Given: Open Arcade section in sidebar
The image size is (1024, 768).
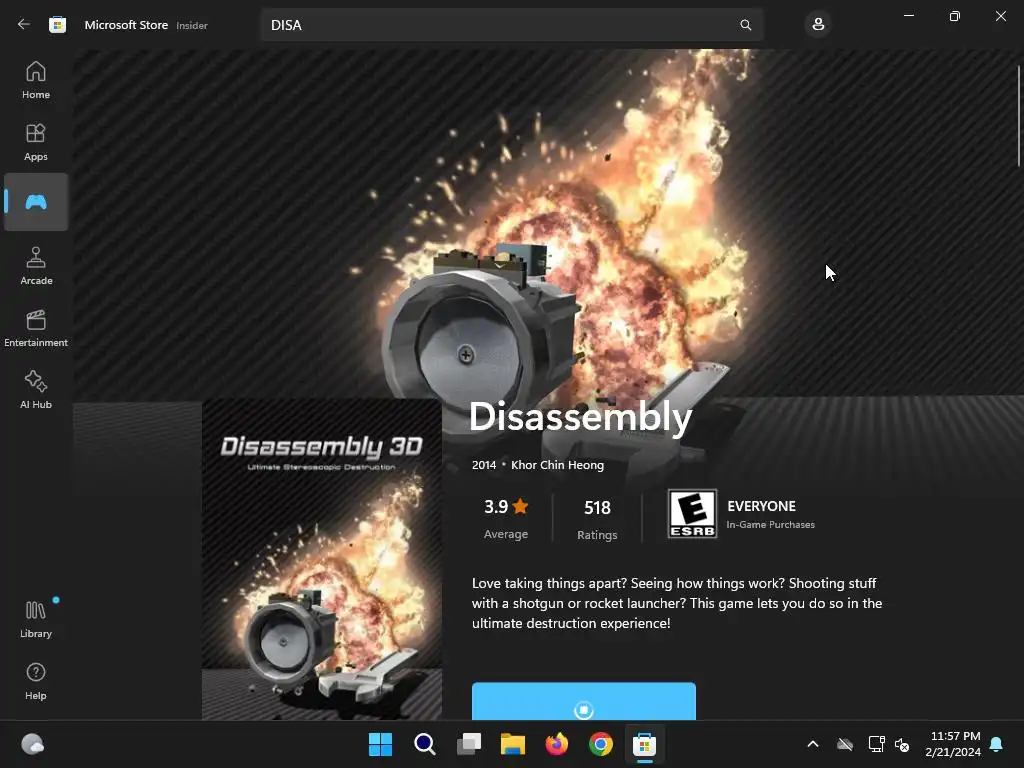Looking at the screenshot, I should click(x=36, y=266).
